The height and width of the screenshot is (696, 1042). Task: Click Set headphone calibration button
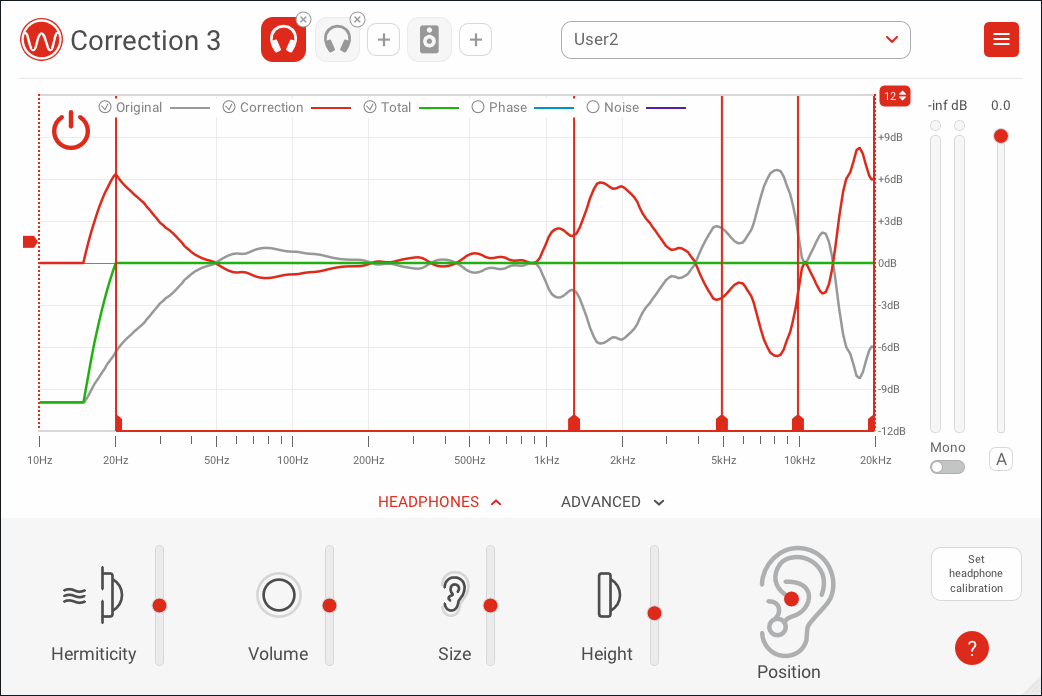pos(975,574)
